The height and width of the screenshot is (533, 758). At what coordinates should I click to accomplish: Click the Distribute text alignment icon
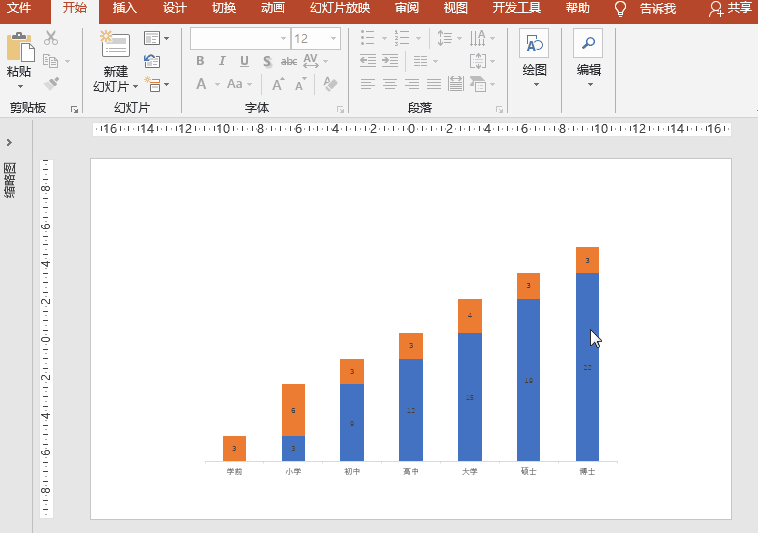click(x=455, y=84)
